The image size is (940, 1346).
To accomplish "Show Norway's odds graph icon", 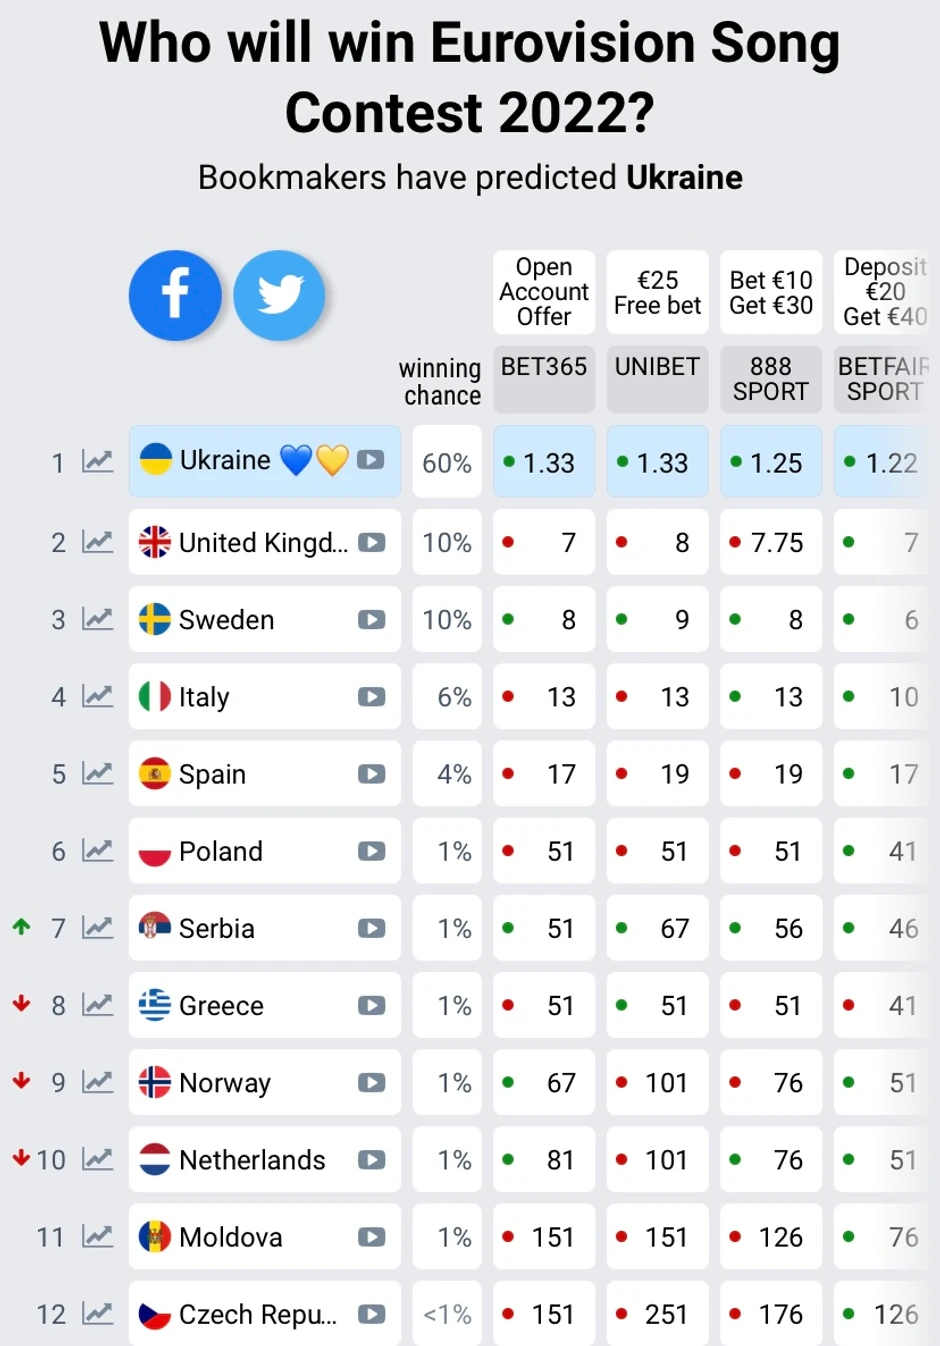I will click(97, 1082).
